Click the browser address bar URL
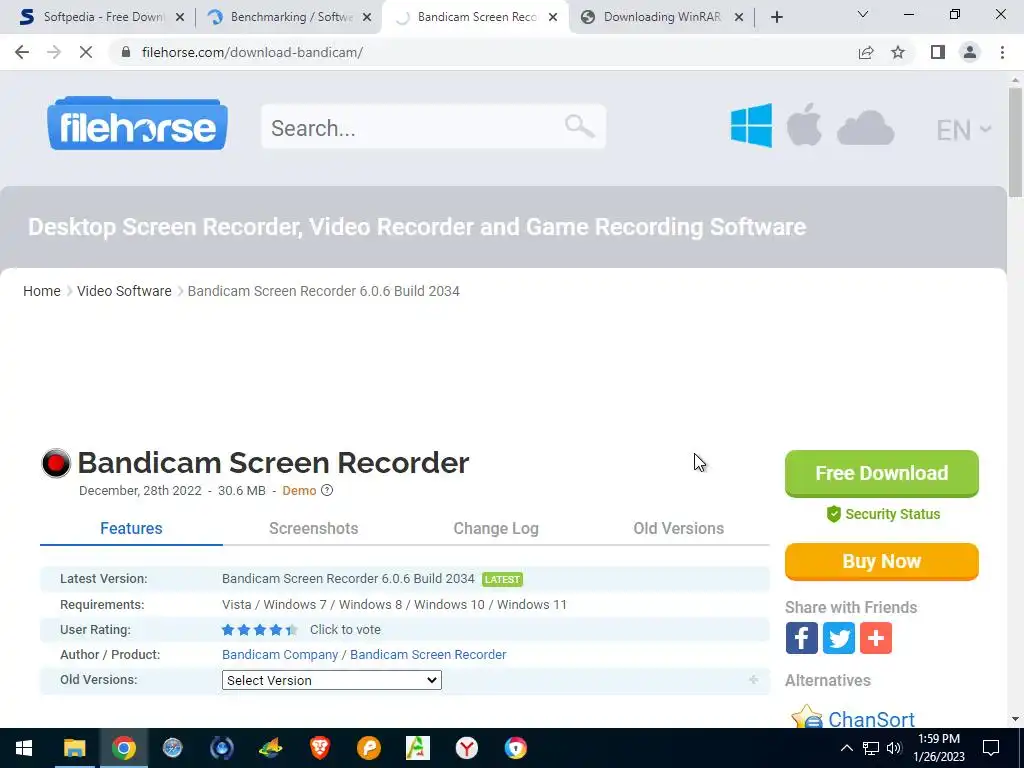Screen dimensions: 1024x768 click(252, 52)
